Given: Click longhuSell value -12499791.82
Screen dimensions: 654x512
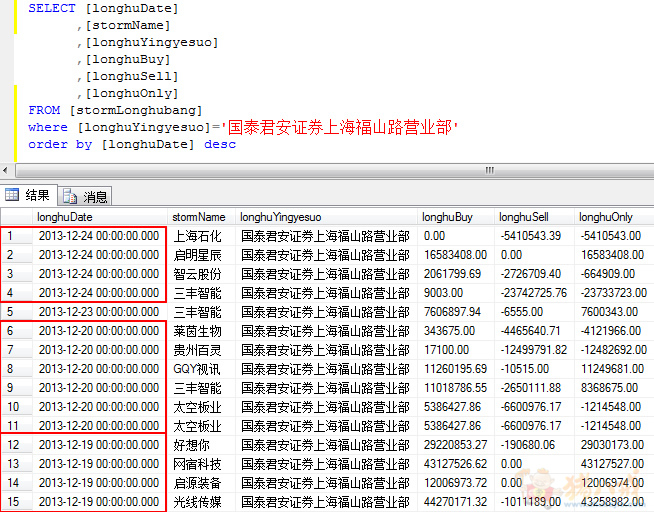Looking at the screenshot, I should click(534, 350).
